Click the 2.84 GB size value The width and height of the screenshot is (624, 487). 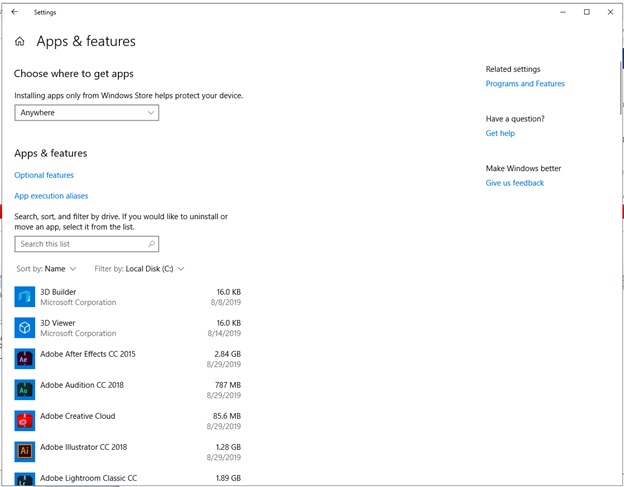[228, 354]
